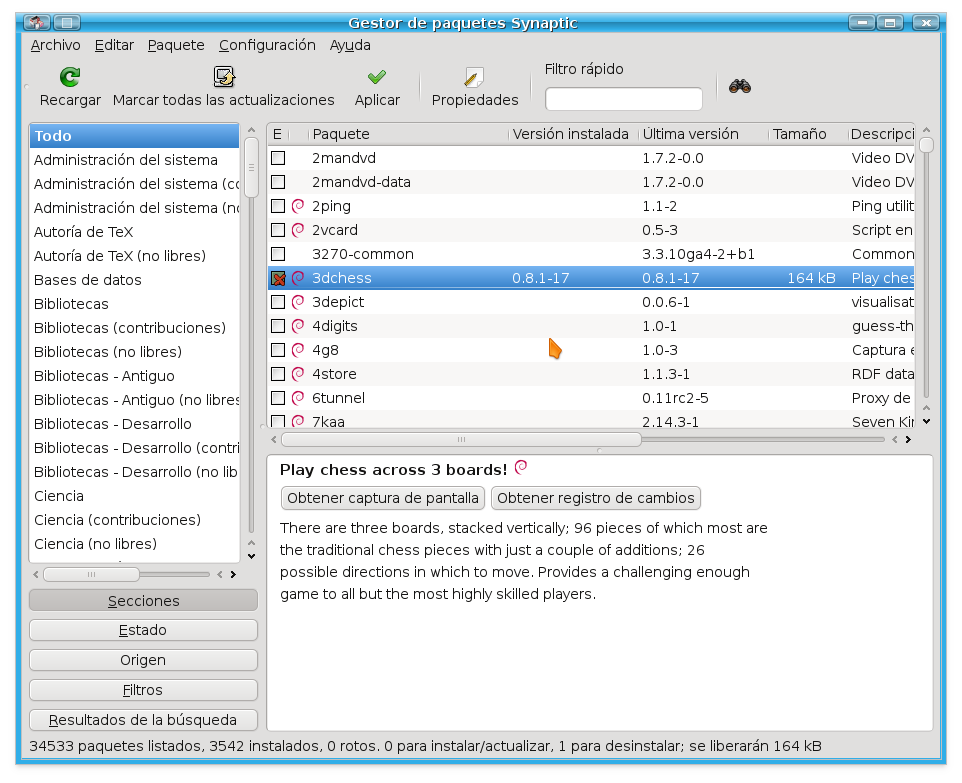Click Debian swirl icon next to 3depict
This screenshot has height=783, width=962.
[x=298, y=302]
